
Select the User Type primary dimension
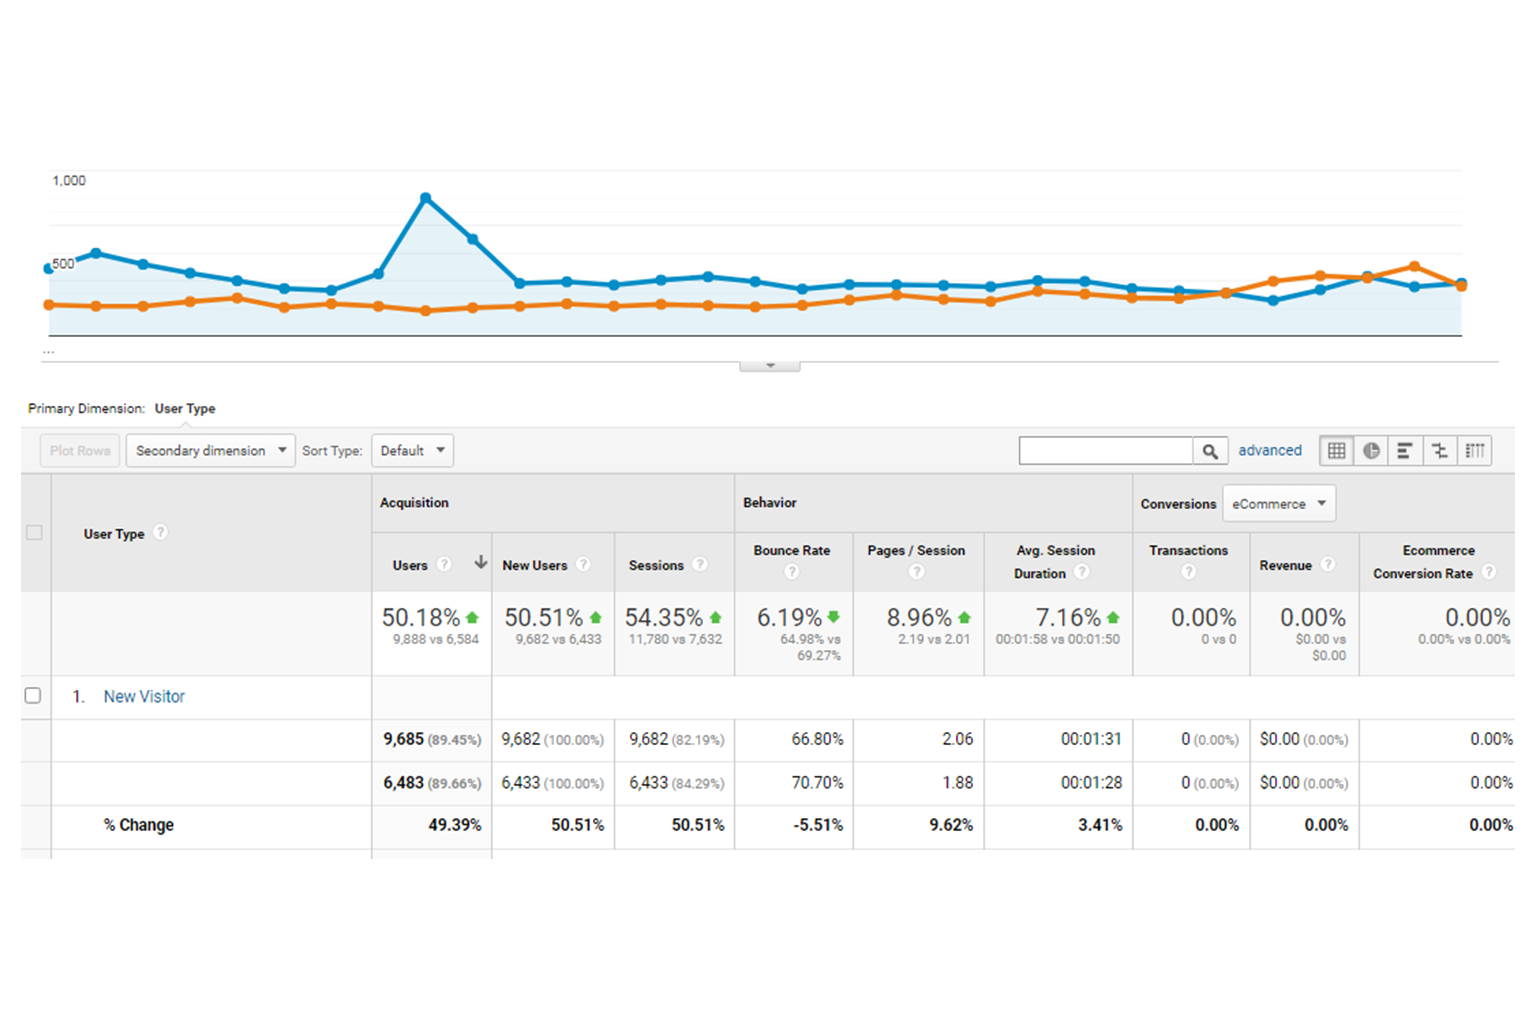185,409
